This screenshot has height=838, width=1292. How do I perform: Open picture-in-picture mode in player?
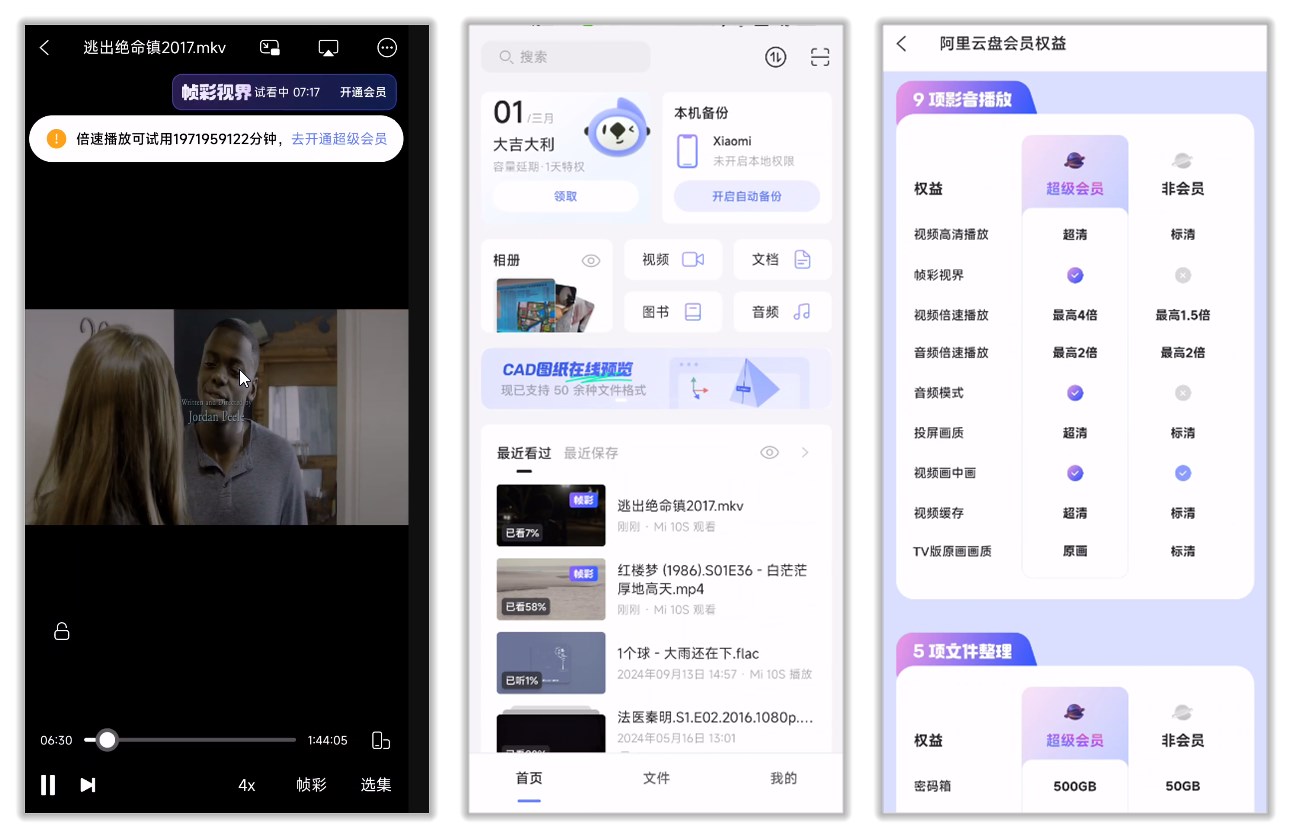(x=270, y=48)
